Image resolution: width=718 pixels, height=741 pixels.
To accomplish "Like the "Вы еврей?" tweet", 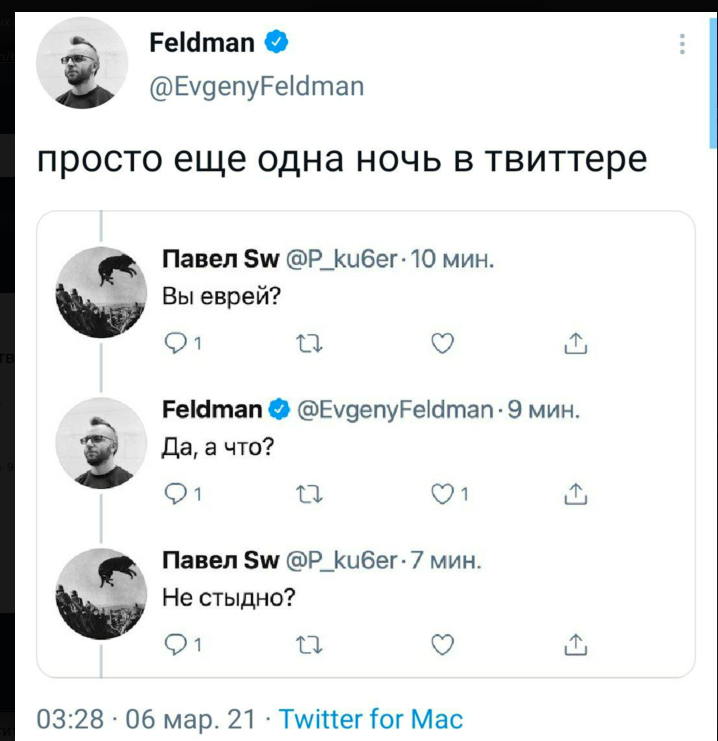I will (440, 345).
